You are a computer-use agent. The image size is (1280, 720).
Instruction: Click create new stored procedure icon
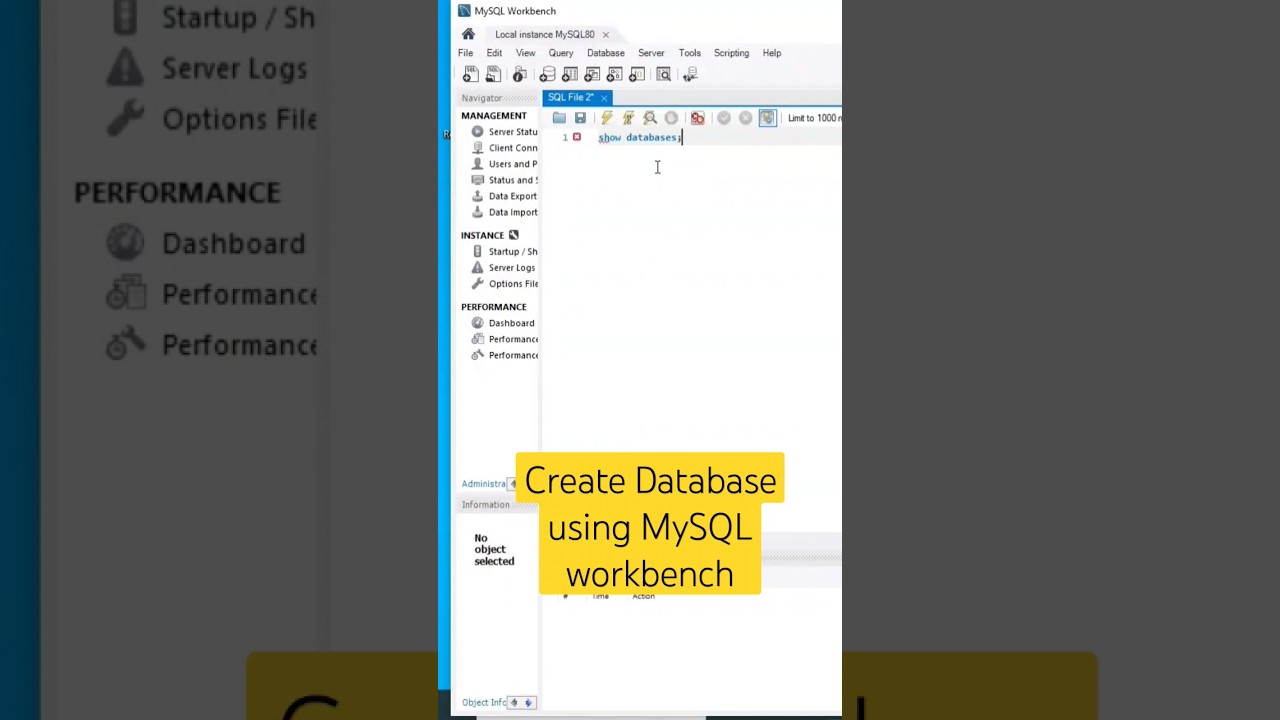pos(614,75)
